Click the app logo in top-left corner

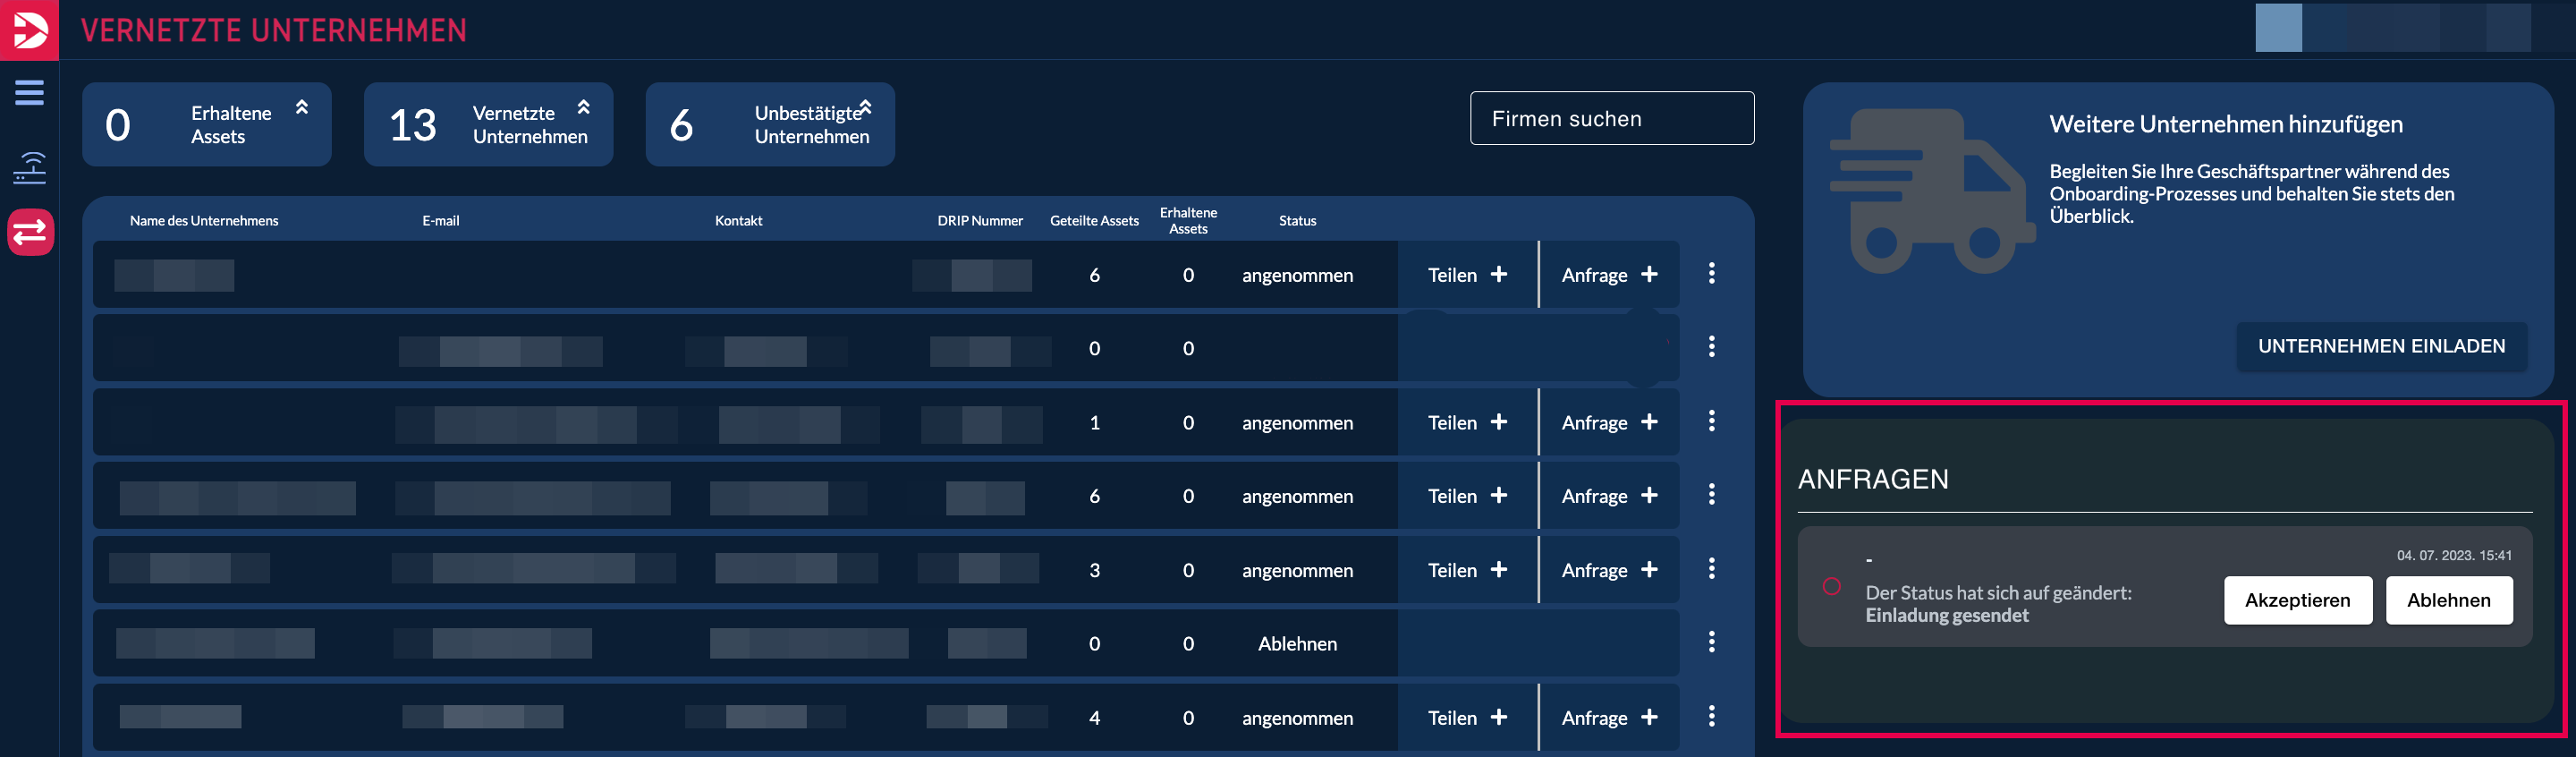pos(29,29)
